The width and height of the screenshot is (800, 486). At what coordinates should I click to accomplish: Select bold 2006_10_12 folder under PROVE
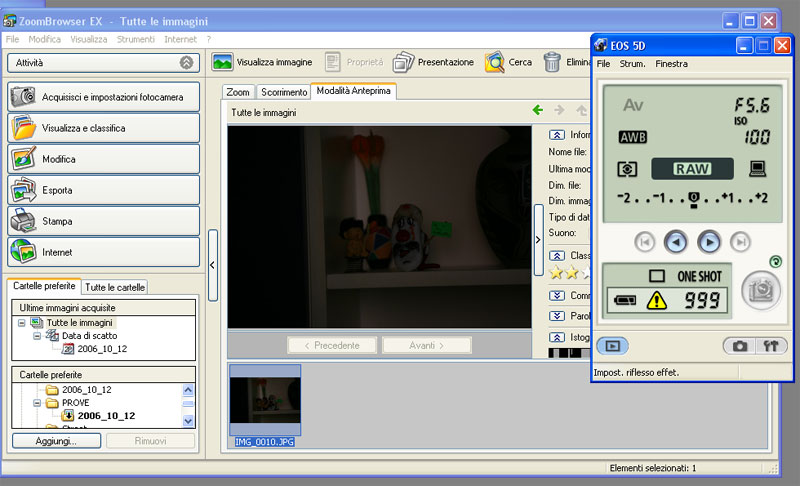(x=106, y=416)
